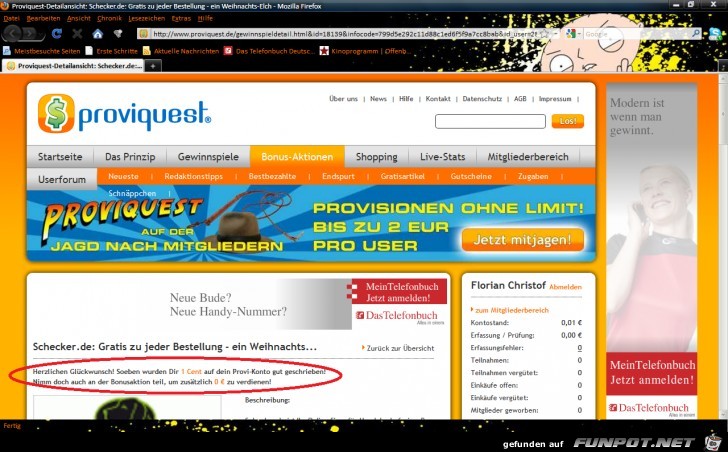728x452 pixels.
Task: Select the Gutscheine submenu item
Action: 471,176
